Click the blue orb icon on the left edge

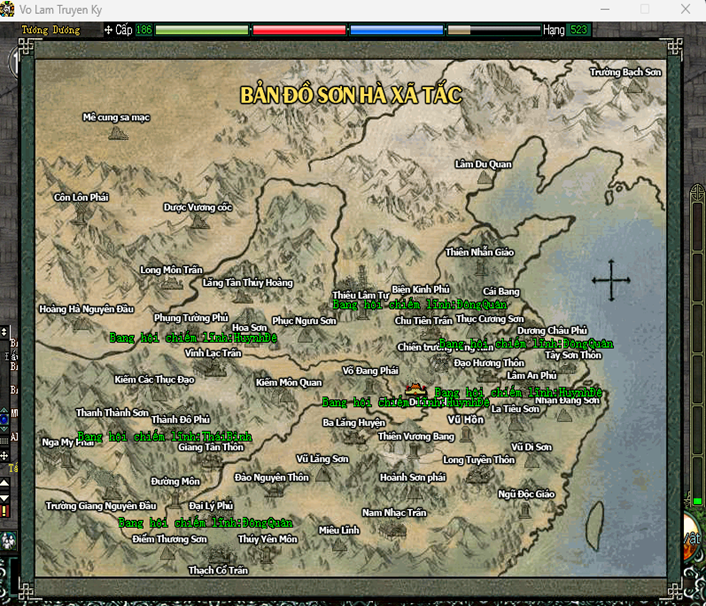[x=4, y=420]
